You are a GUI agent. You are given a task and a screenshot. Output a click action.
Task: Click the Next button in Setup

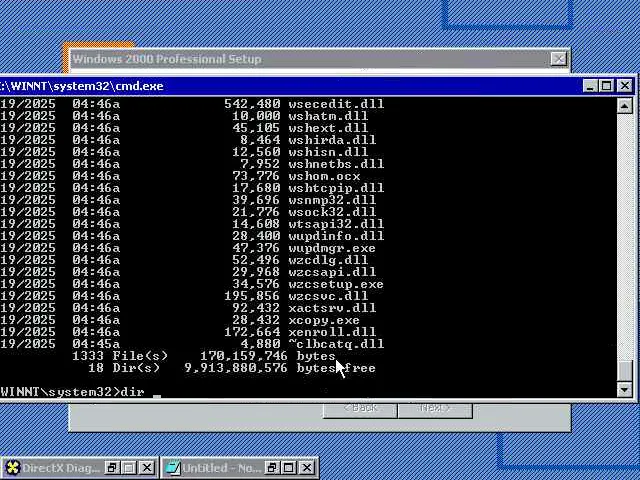point(435,410)
